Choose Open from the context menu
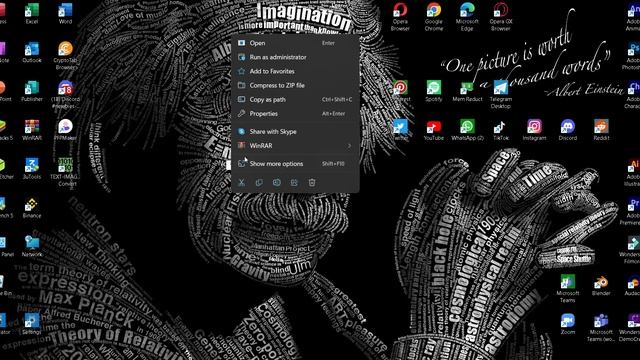 pos(295,43)
